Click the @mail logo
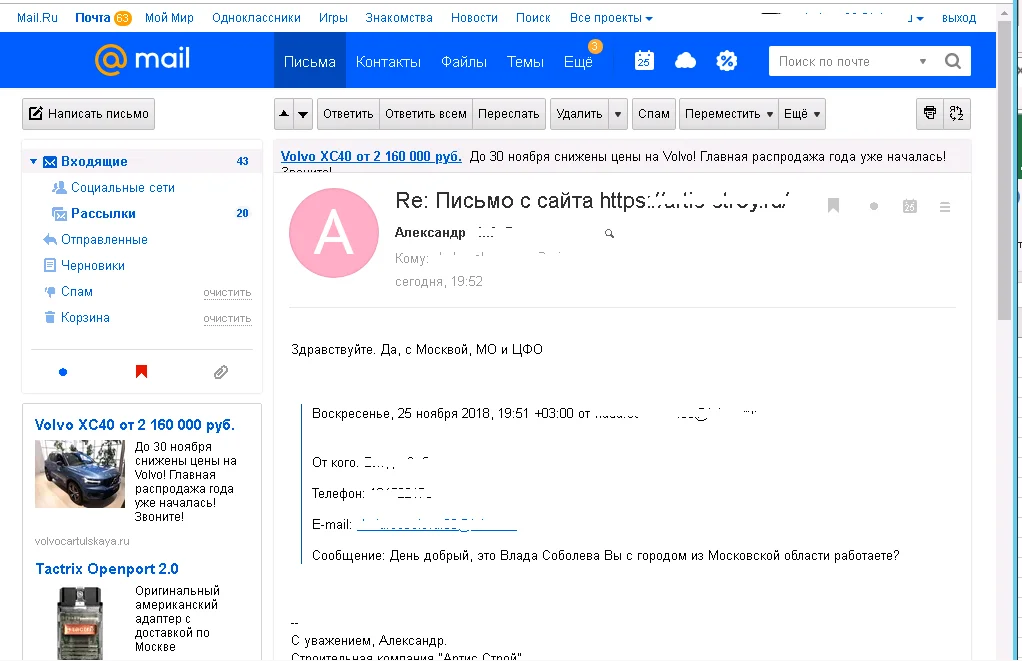1022x661 pixels. coord(142,59)
